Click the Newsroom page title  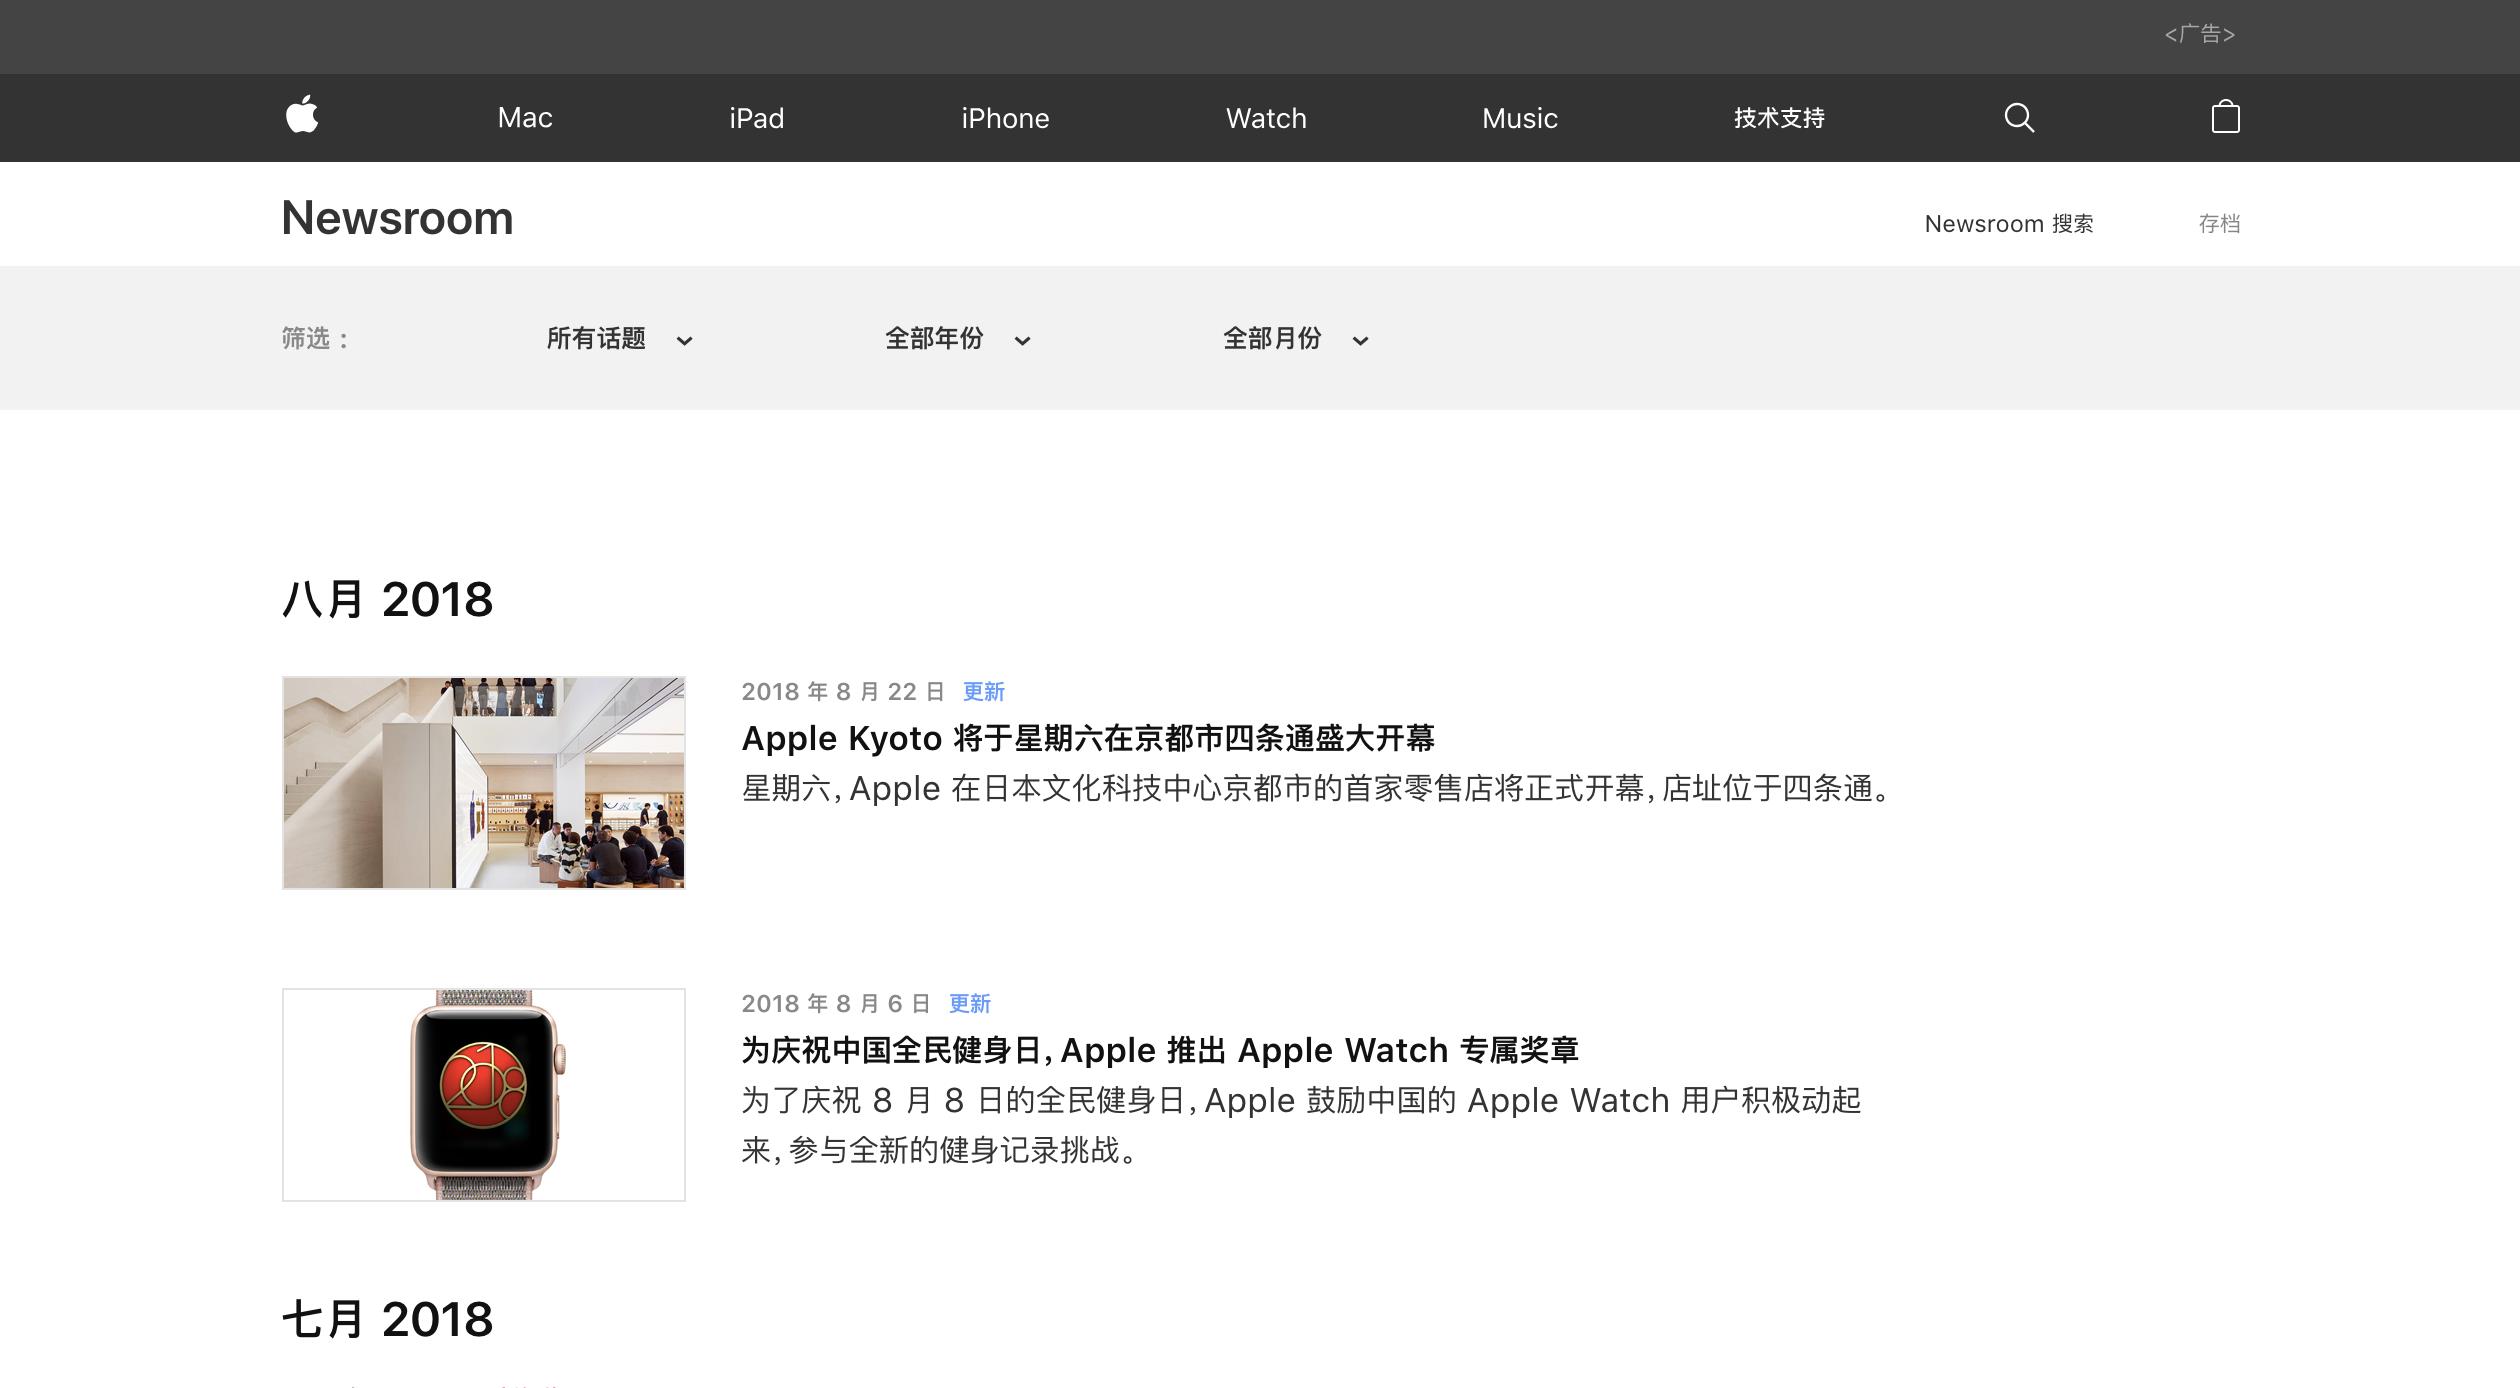pos(397,218)
